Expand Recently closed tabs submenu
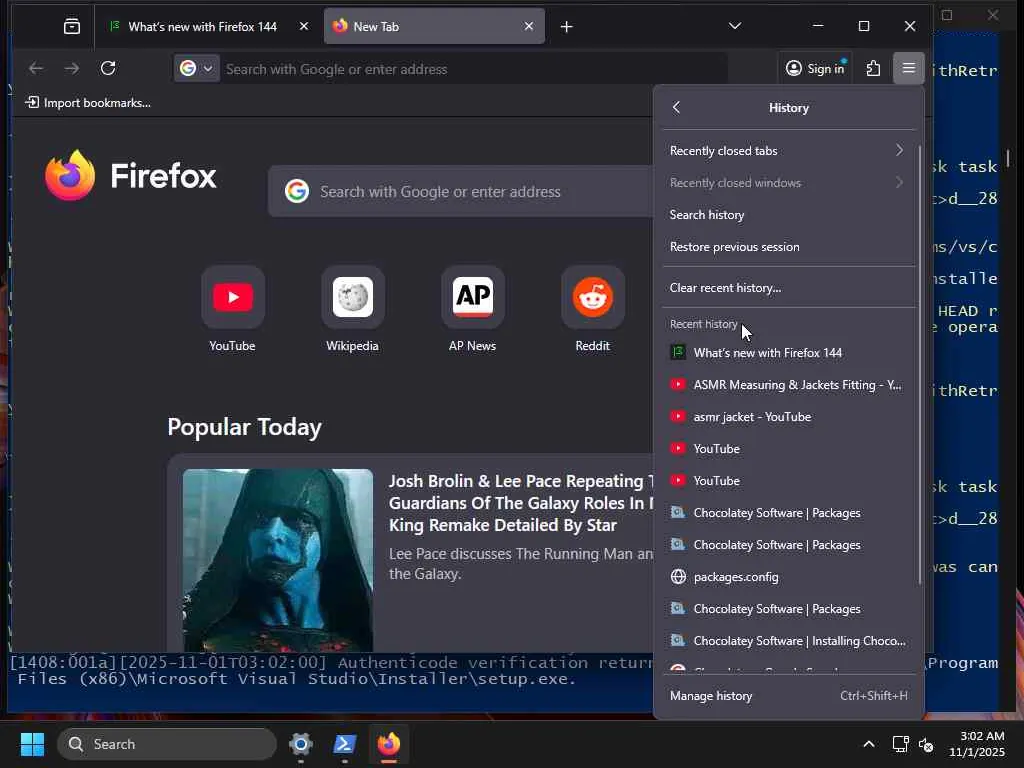 point(788,151)
